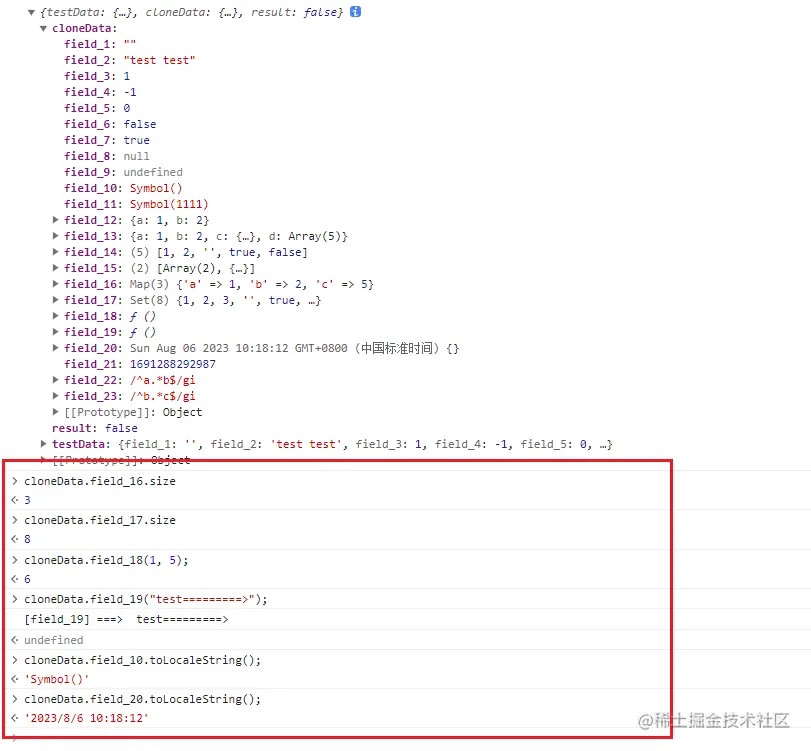This screenshot has width=811, height=751.
Task: Expand field_22 regex /^a.*b$/gi
Action: point(55,380)
